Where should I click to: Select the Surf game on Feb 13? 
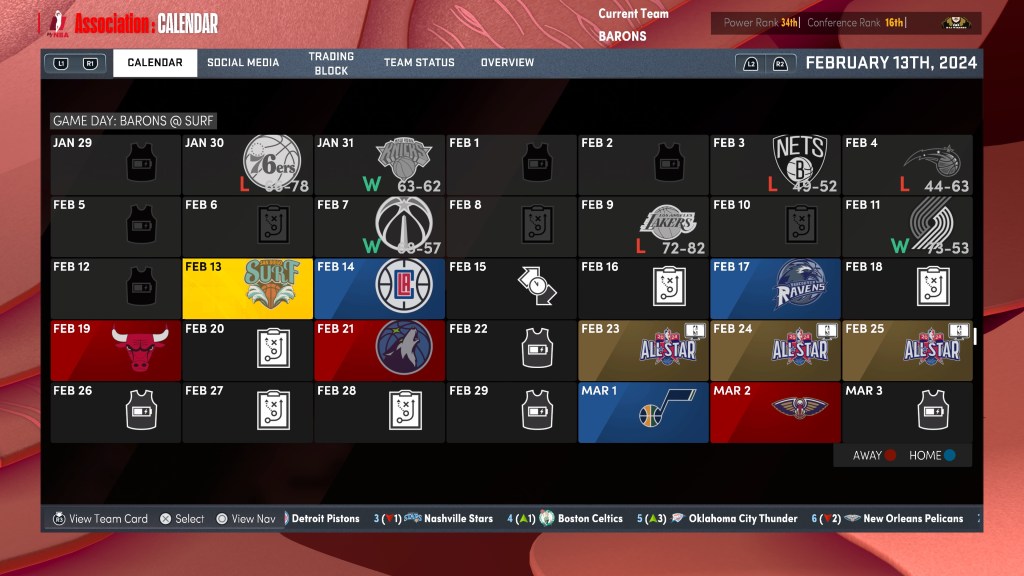point(247,288)
